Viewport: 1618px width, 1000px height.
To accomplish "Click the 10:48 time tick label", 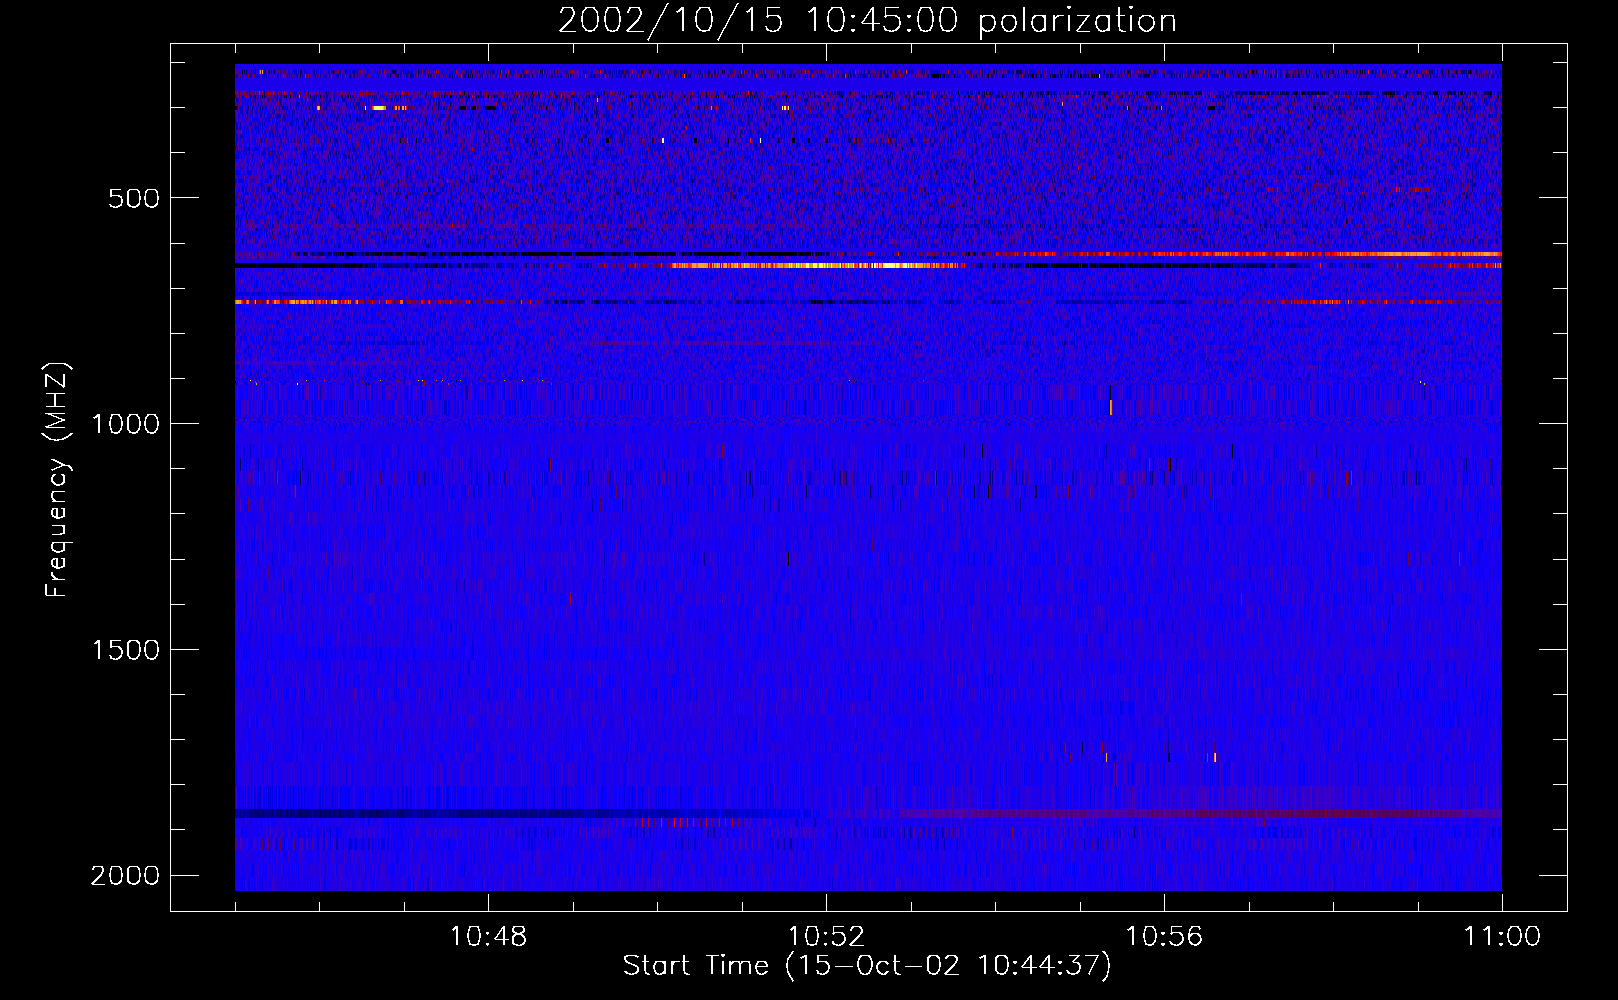I will (x=489, y=937).
